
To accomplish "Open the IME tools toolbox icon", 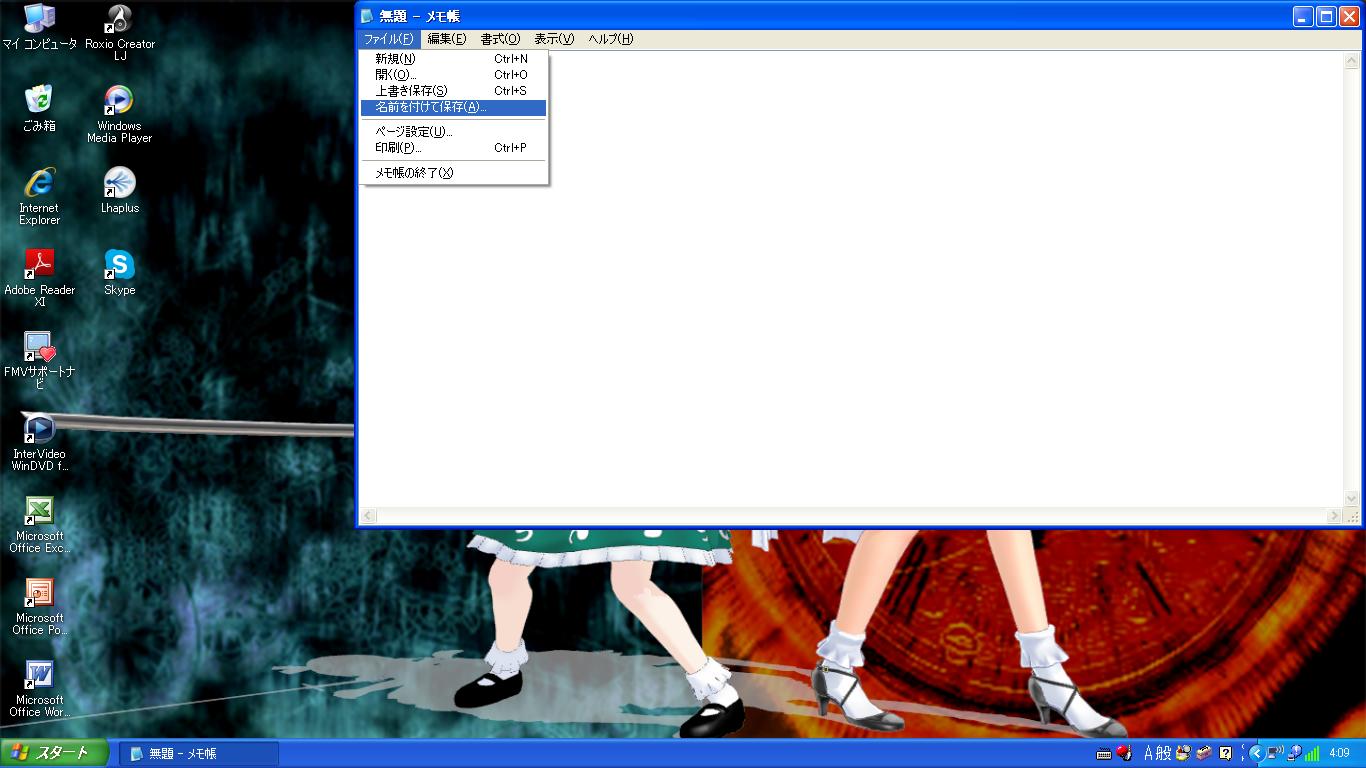I will pyautogui.click(x=1204, y=753).
